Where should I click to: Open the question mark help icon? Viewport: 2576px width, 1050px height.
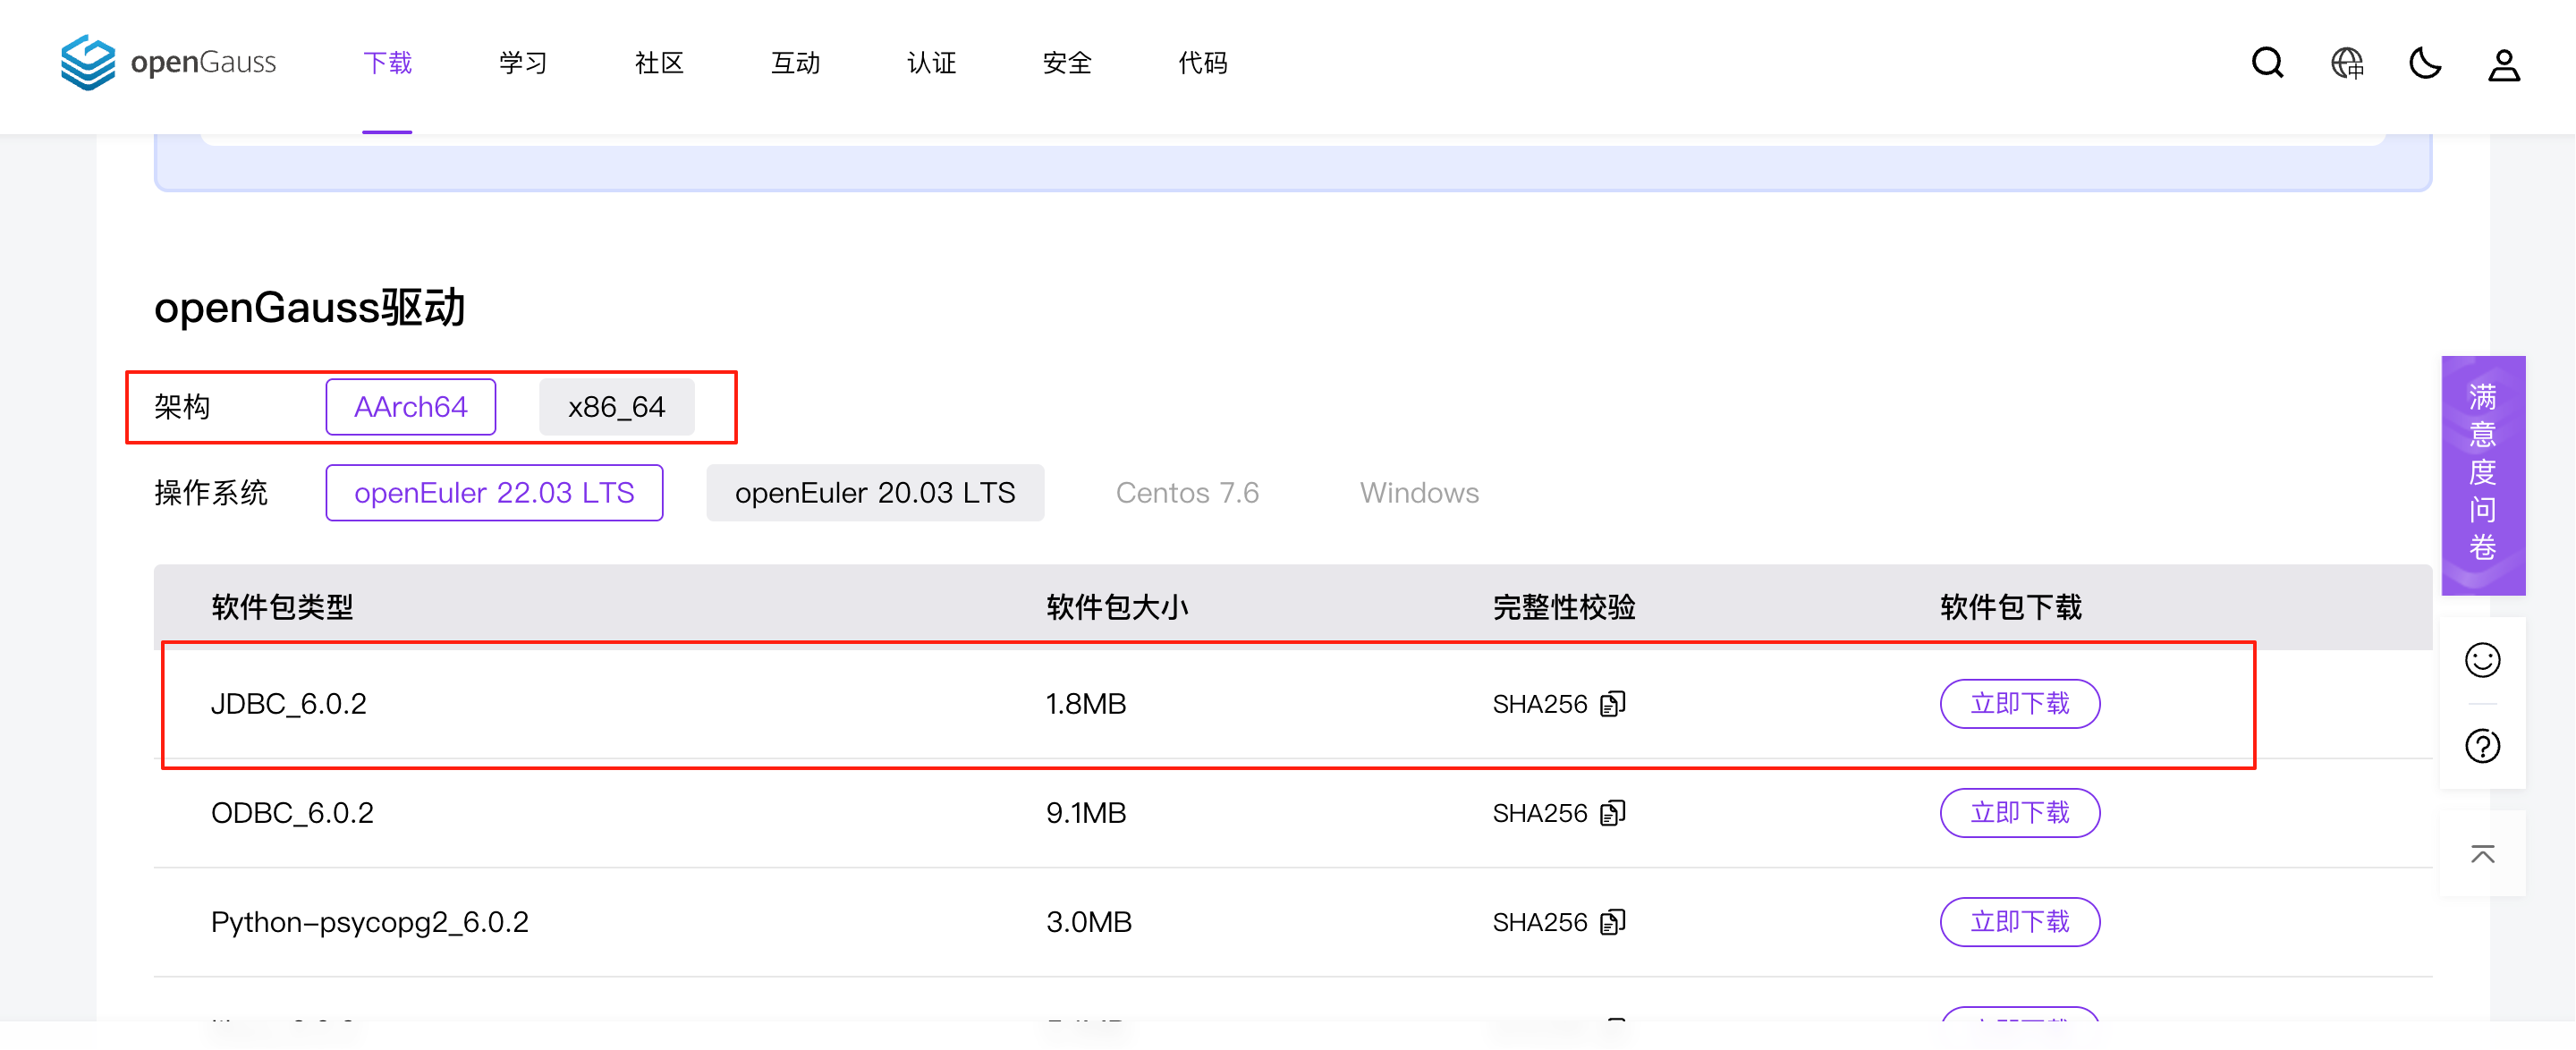point(2482,746)
